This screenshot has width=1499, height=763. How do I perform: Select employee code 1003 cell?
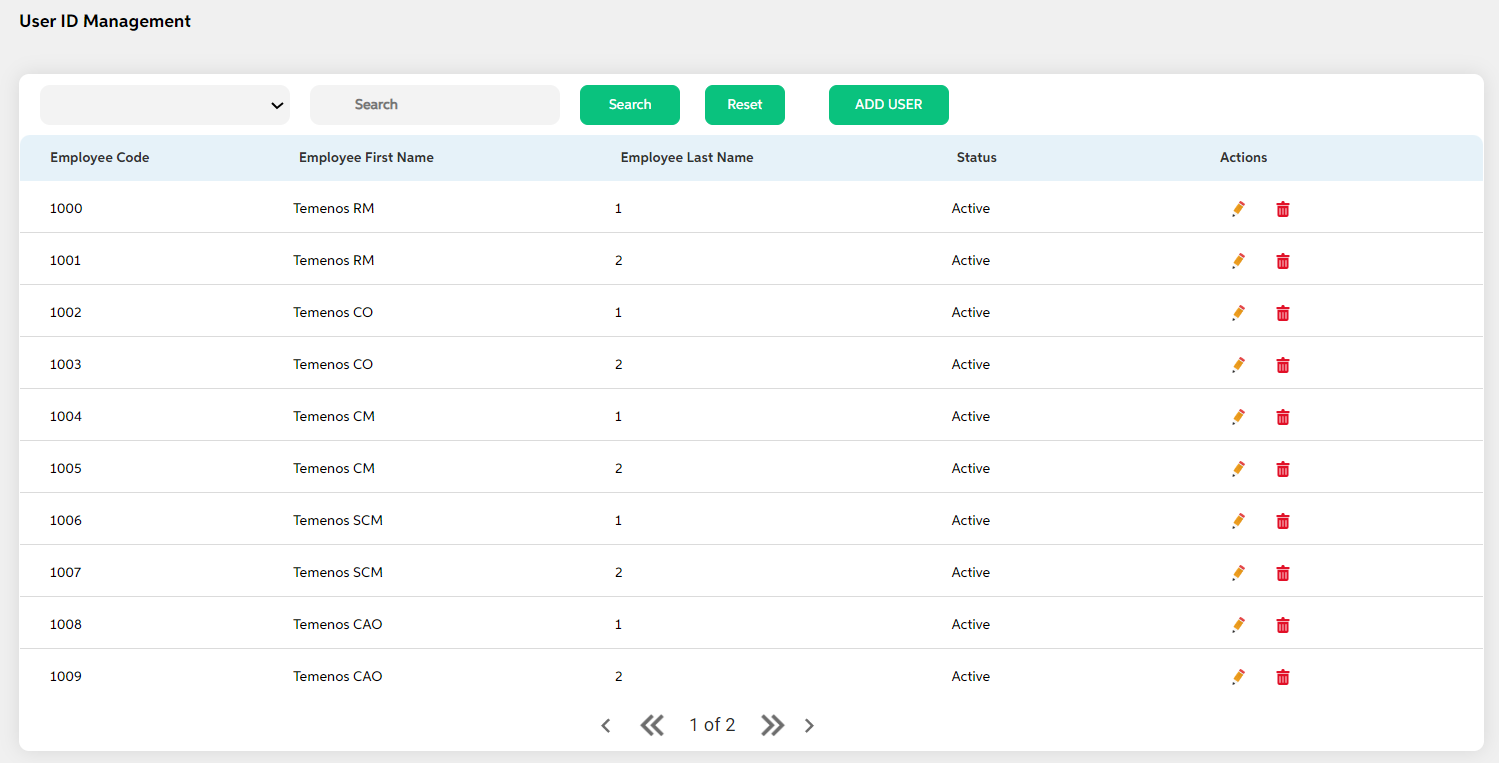[x=66, y=364]
